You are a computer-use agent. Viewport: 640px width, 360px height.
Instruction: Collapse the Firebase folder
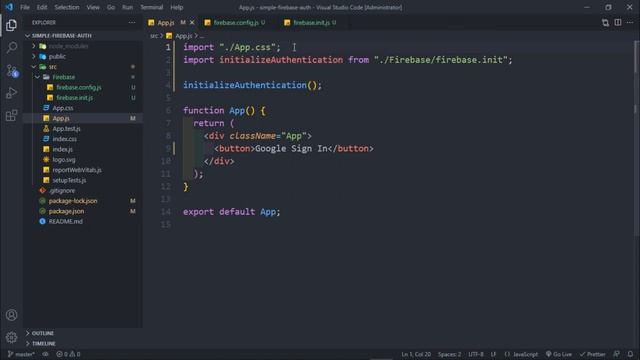[83, 77]
